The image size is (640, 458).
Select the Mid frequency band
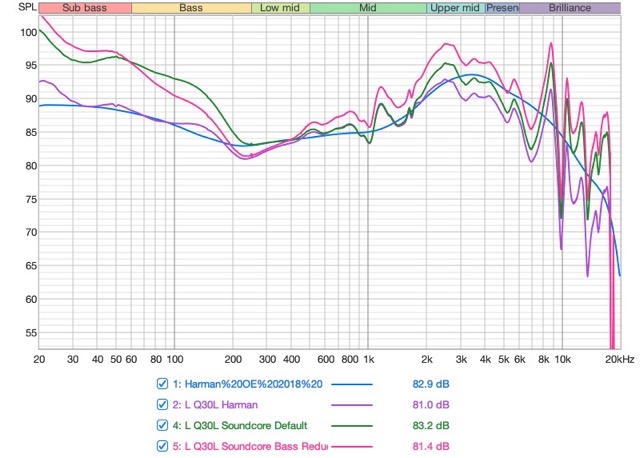coord(368,8)
